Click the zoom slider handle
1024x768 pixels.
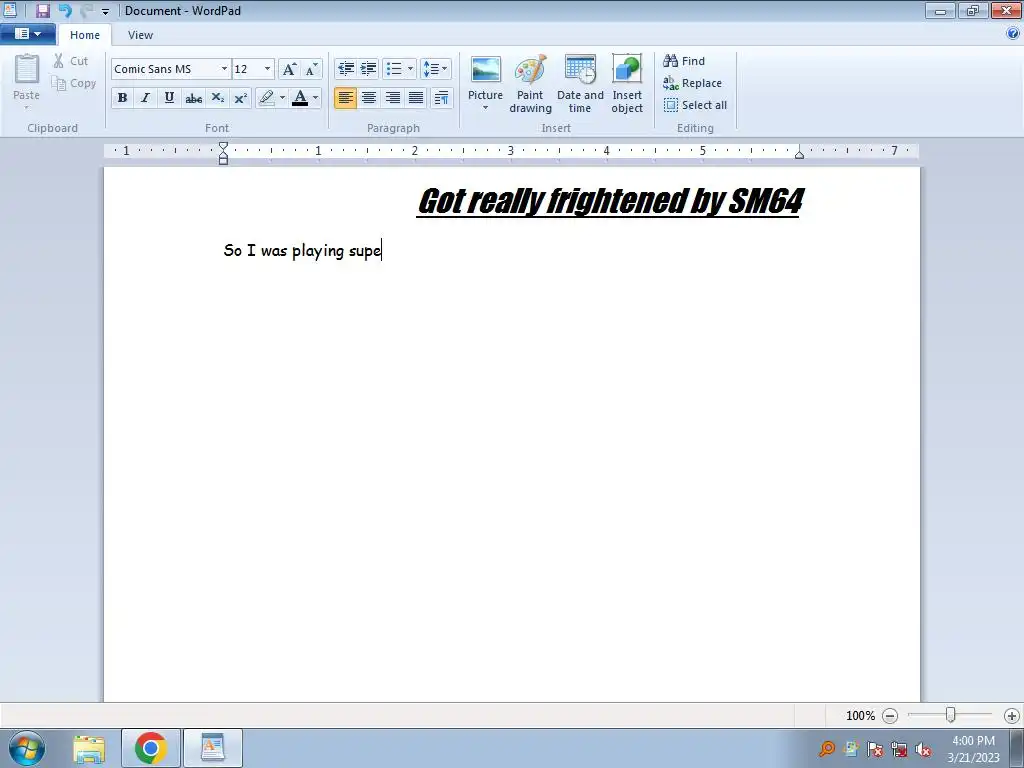[x=951, y=715]
